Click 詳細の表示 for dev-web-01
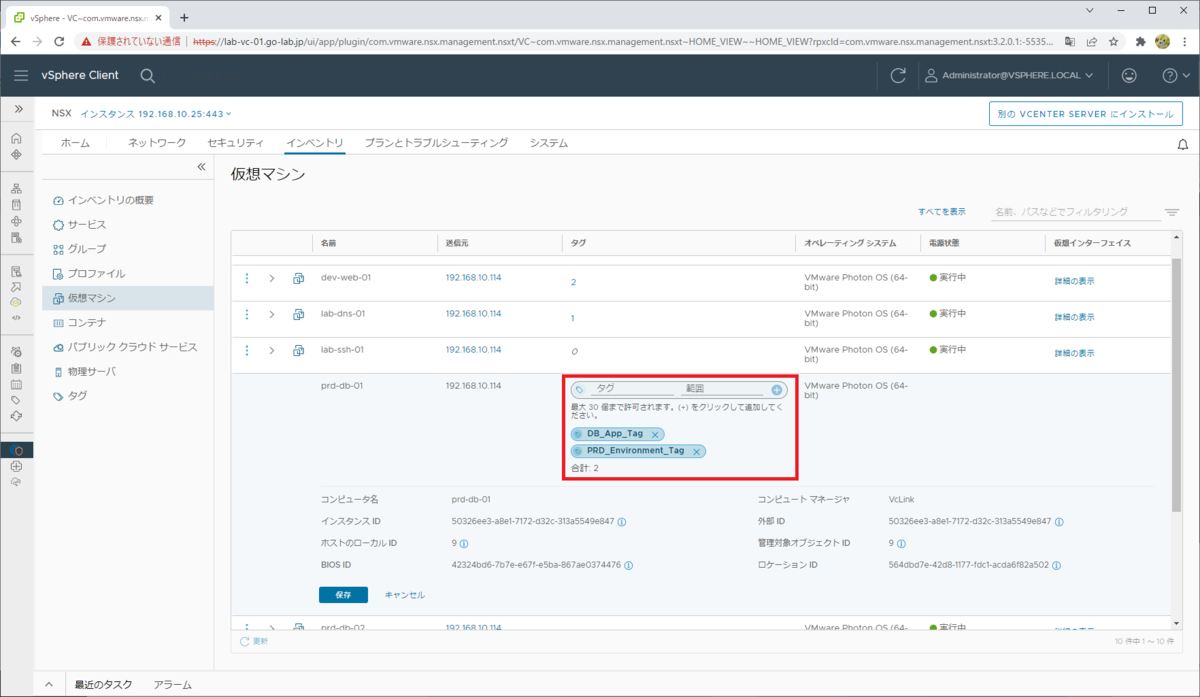 tap(1075, 281)
